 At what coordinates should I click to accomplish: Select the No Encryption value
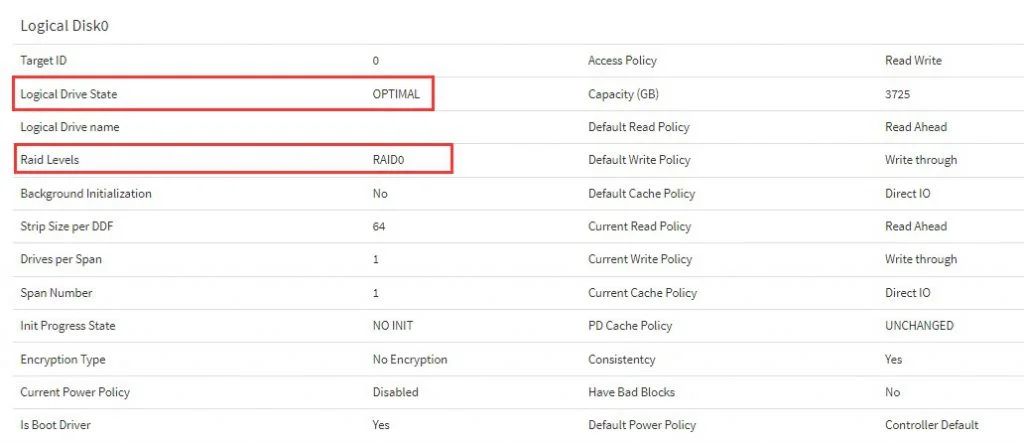point(409,359)
